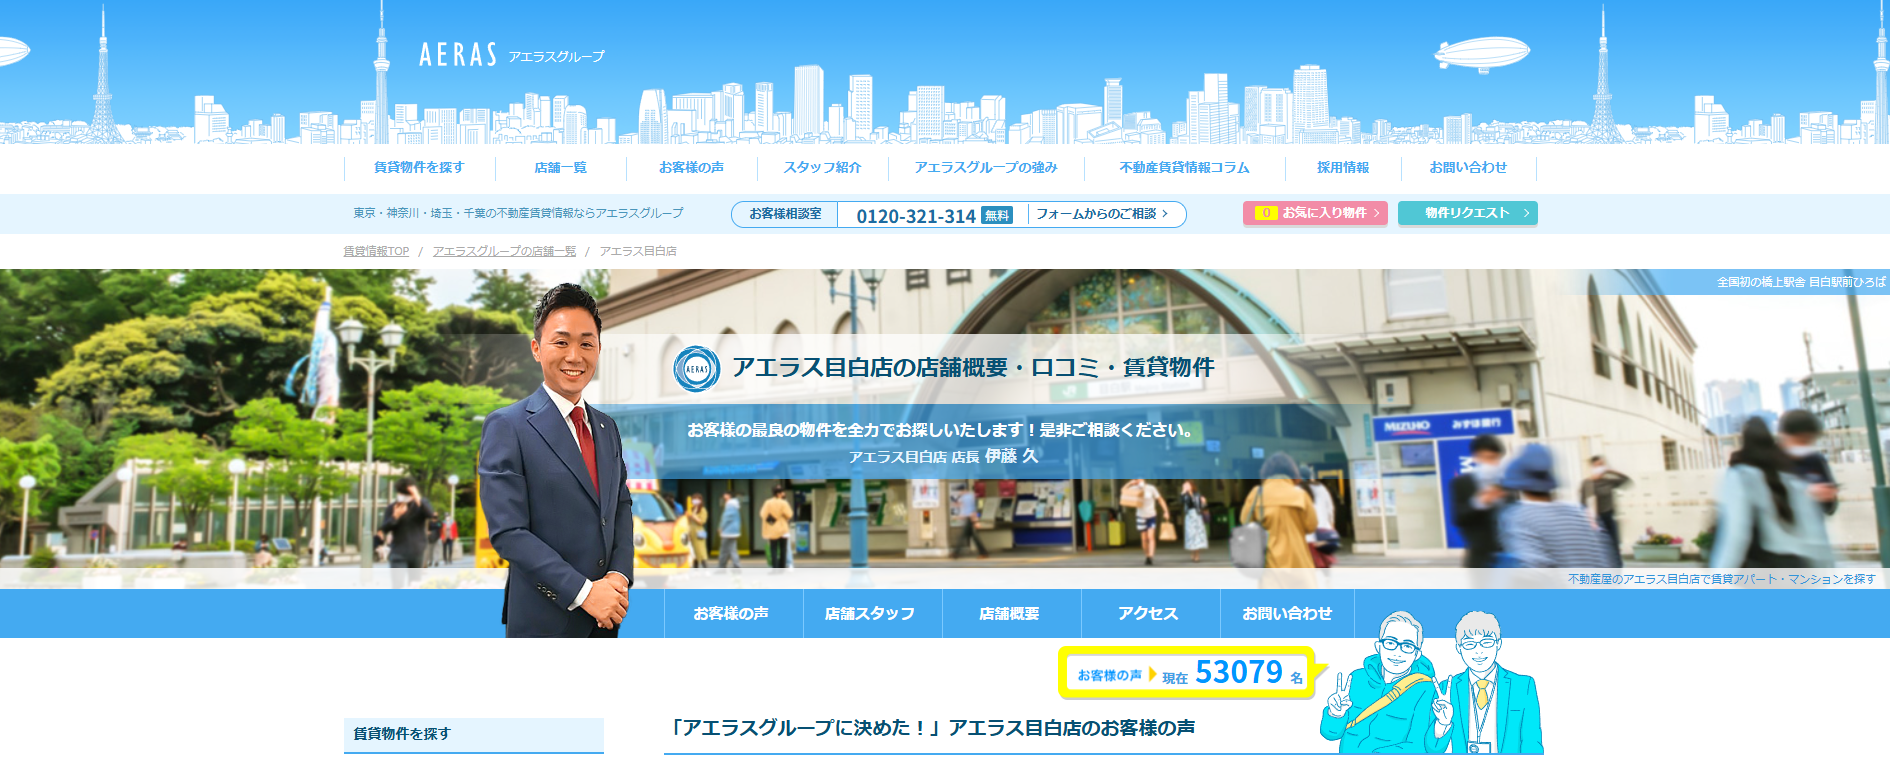Click the arrow on 物件リクエスト button

1526,213
